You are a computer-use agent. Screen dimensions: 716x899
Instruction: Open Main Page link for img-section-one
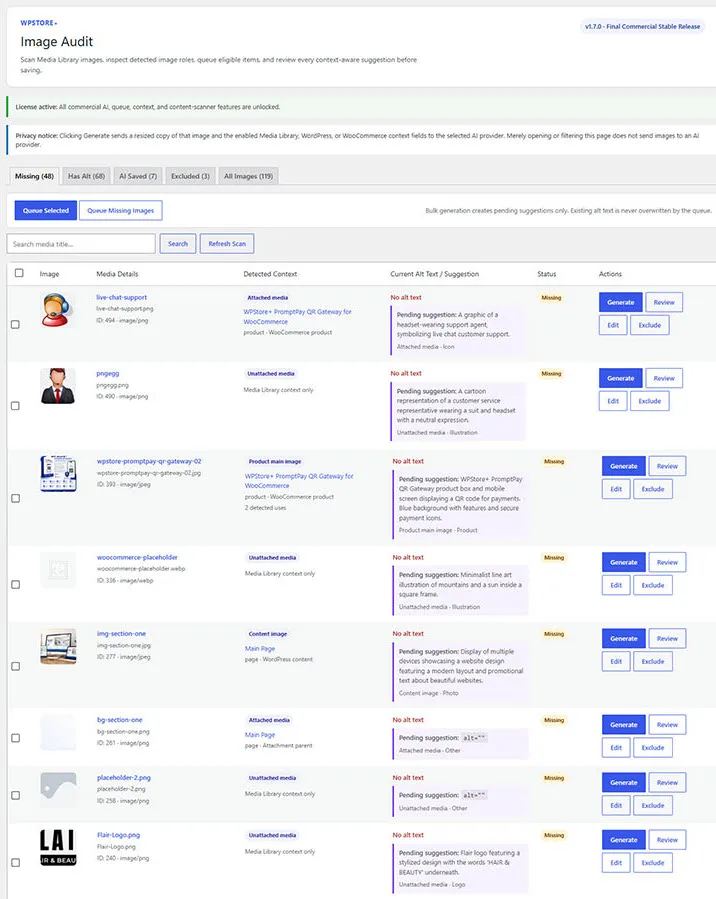pyautogui.click(x=260, y=648)
